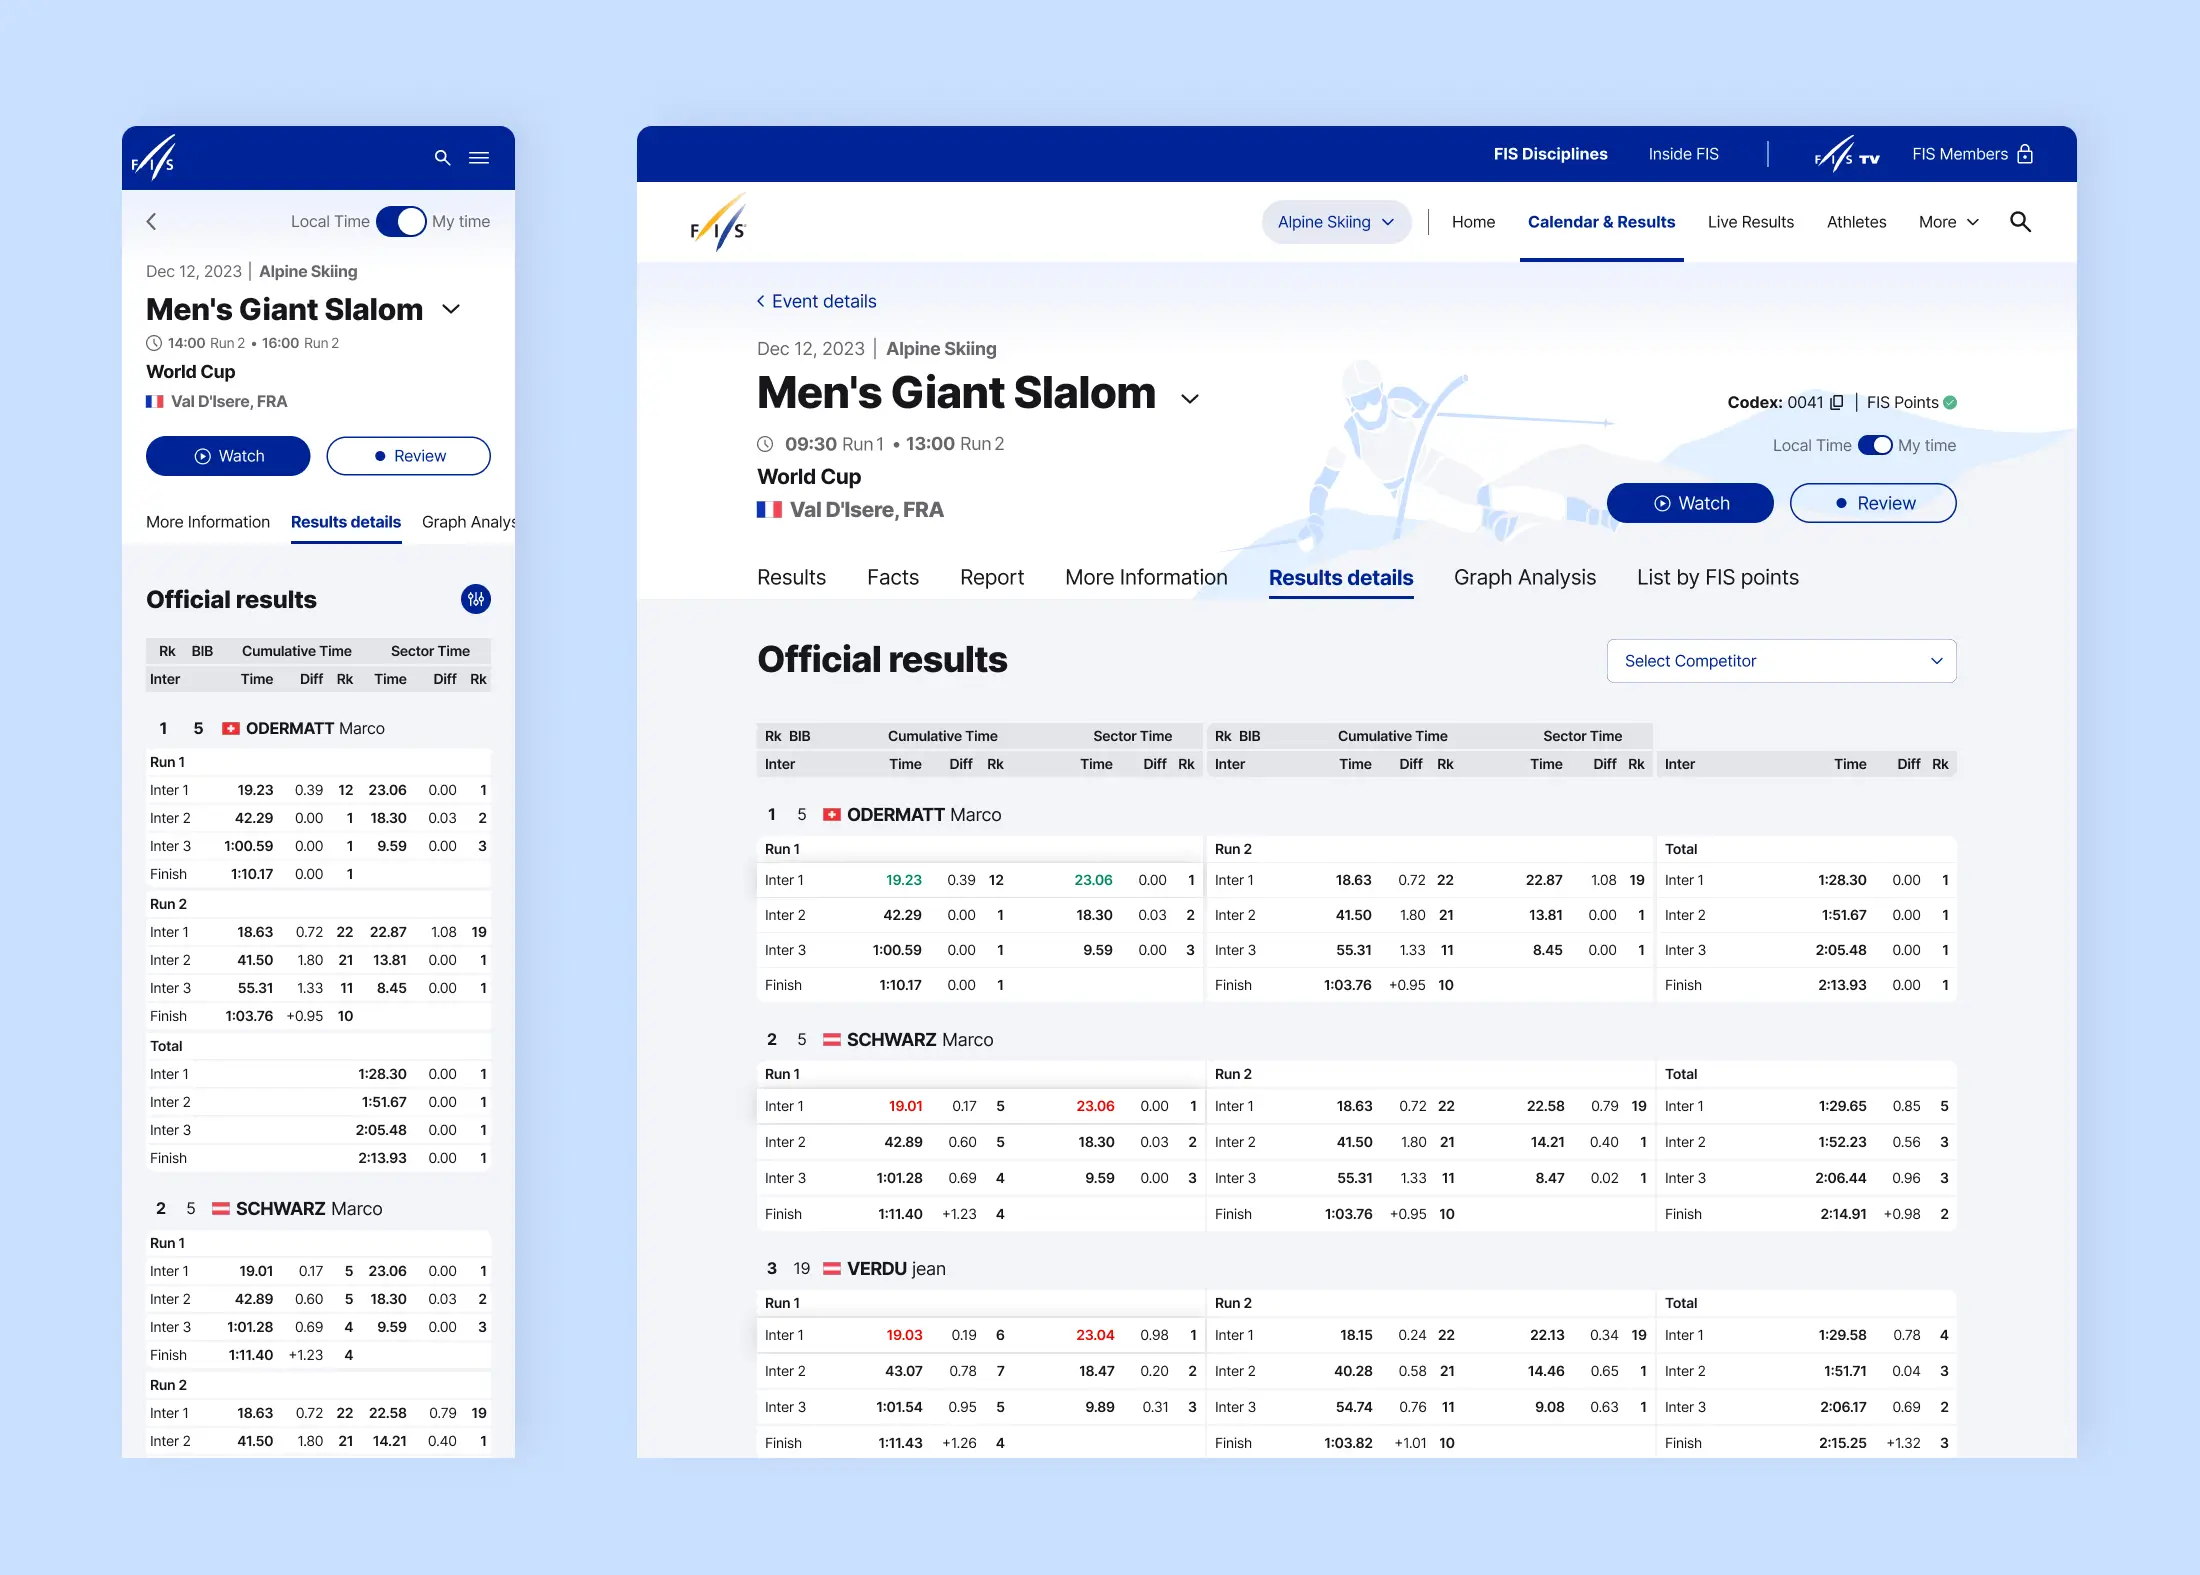Screen dimensions: 2200x1575
Task: Open Athletes navigation item
Action: [x=1856, y=222]
